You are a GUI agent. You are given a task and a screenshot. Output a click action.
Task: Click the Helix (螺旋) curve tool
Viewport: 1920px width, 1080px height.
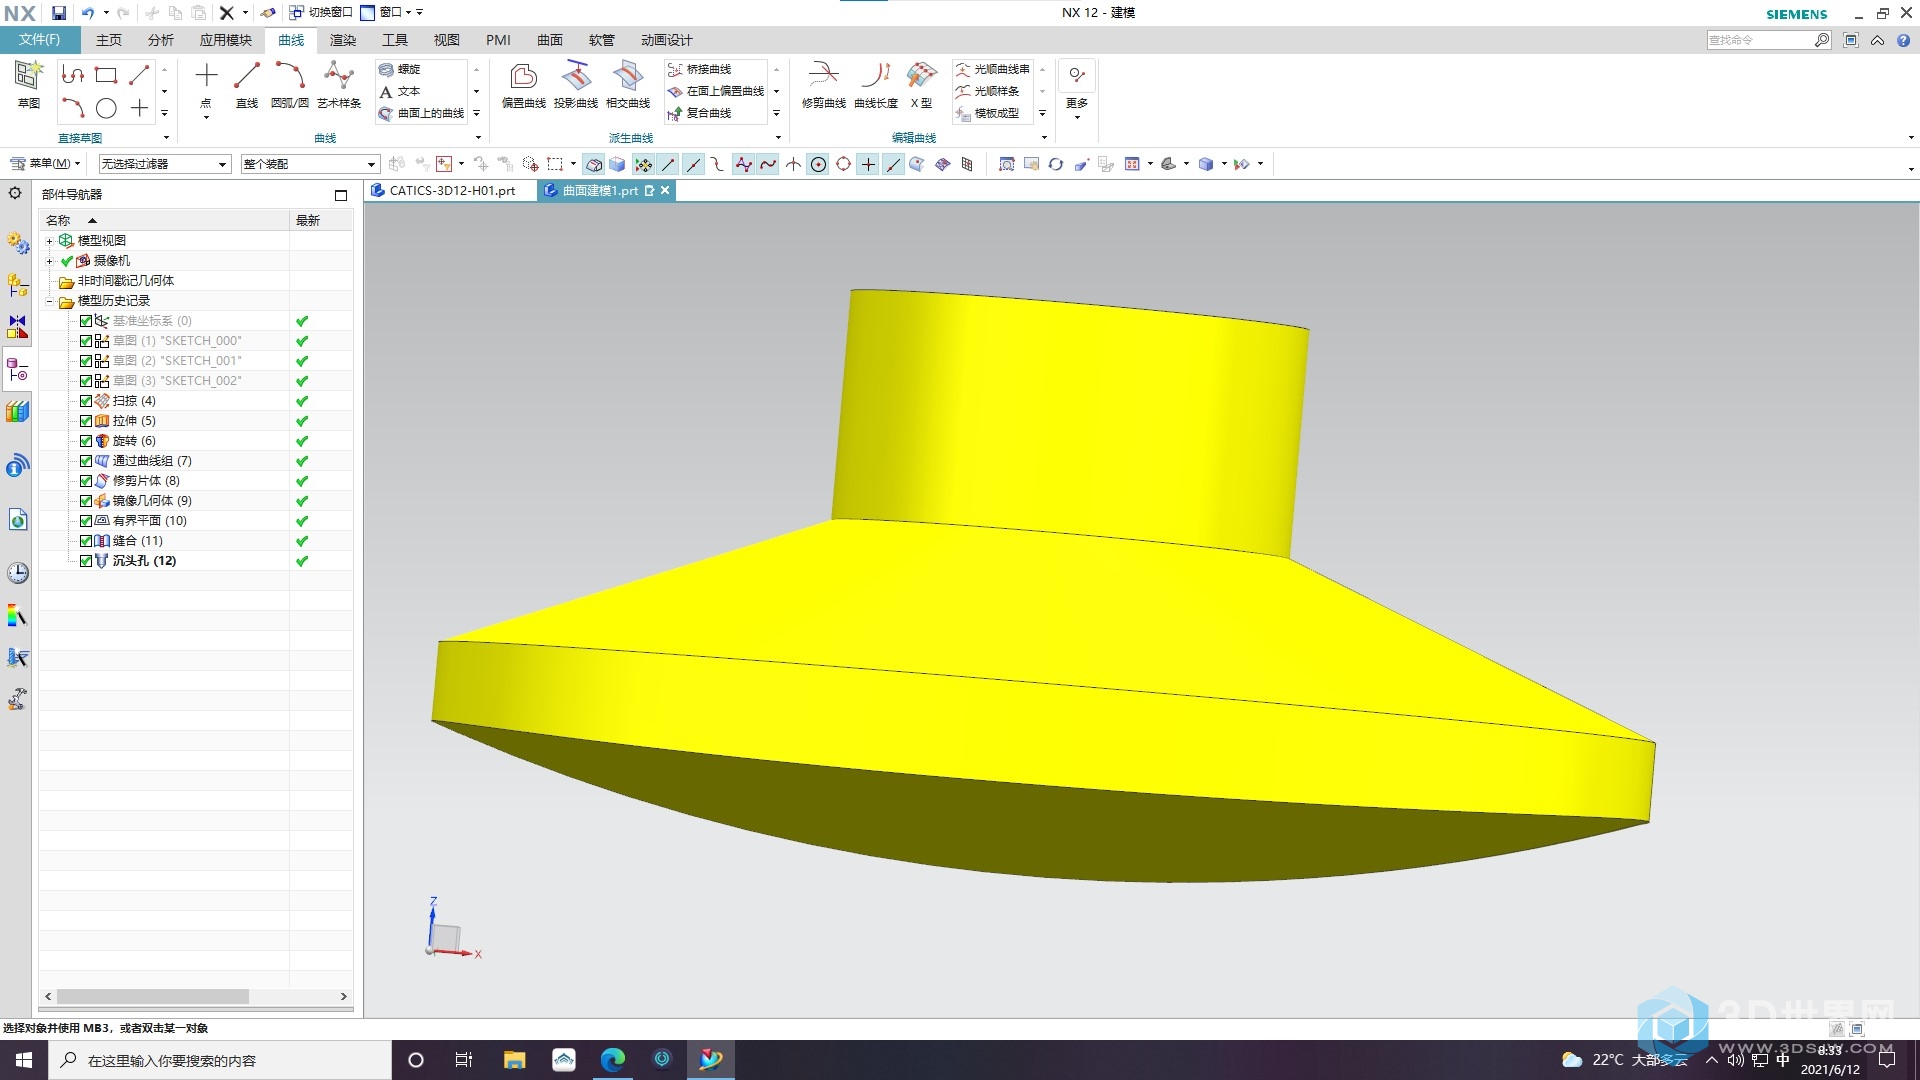pyautogui.click(x=400, y=69)
